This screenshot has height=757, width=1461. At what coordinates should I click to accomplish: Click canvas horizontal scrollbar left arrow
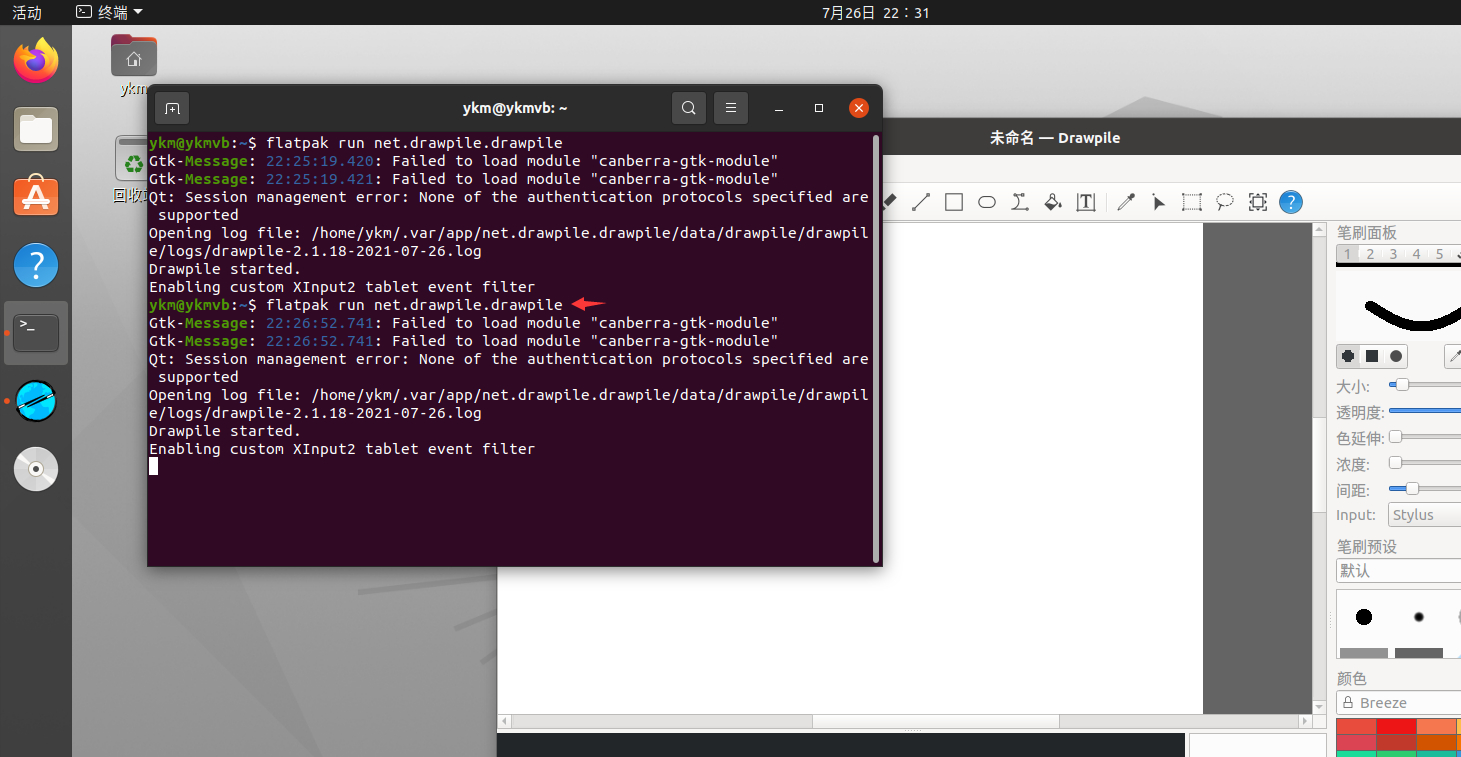tap(504, 721)
